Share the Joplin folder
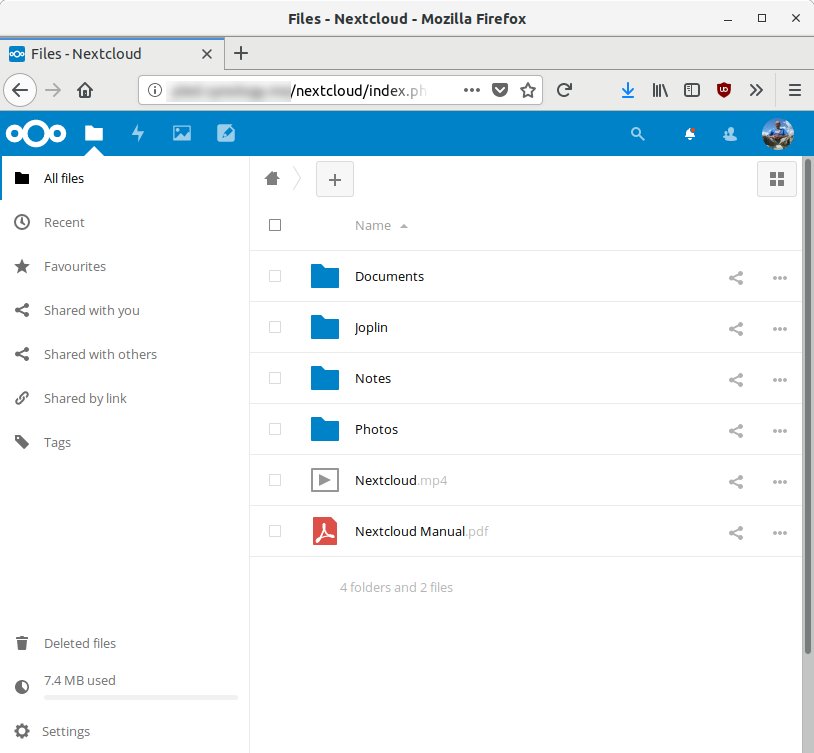The width and height of the screenshot is (814, 753). coord(736,328)
